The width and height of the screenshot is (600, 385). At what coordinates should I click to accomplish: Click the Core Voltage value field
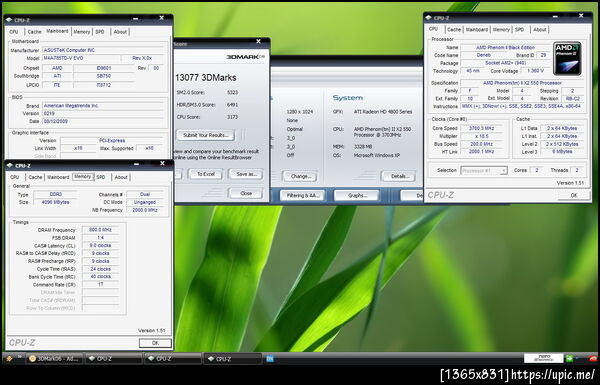click(535, 71)
